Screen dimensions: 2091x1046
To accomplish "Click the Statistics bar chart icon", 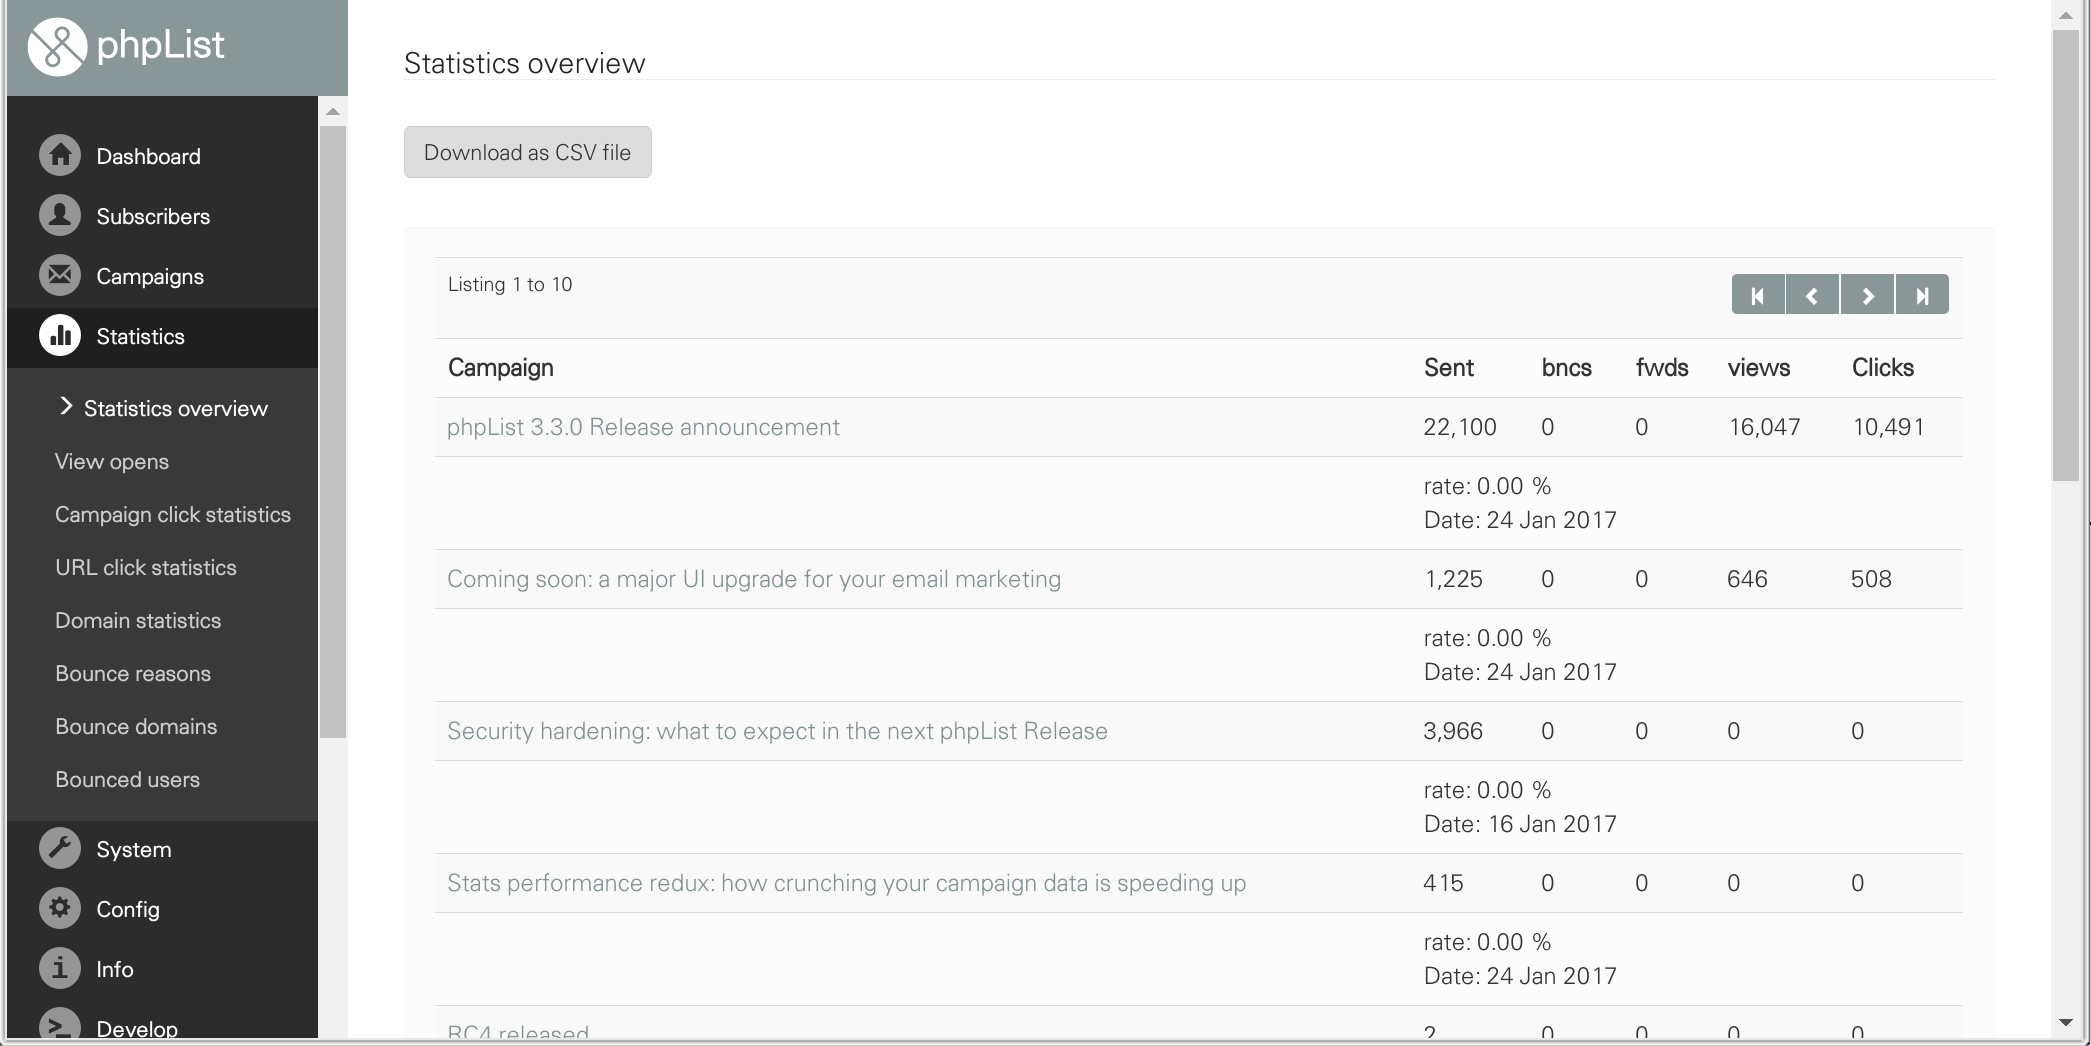I will click(x=60, y=336).
